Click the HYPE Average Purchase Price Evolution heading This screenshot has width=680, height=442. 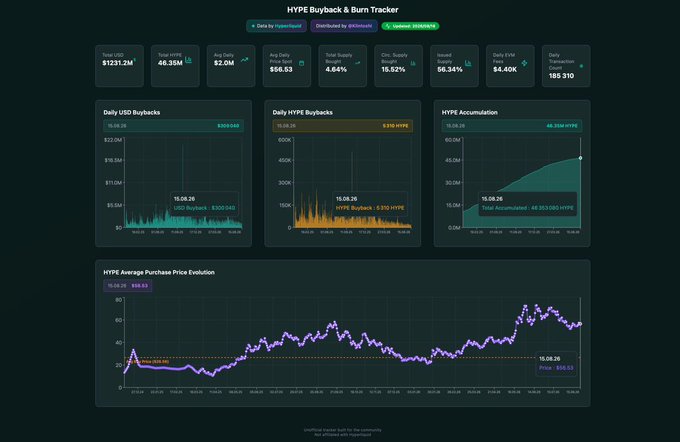[159, 272]
